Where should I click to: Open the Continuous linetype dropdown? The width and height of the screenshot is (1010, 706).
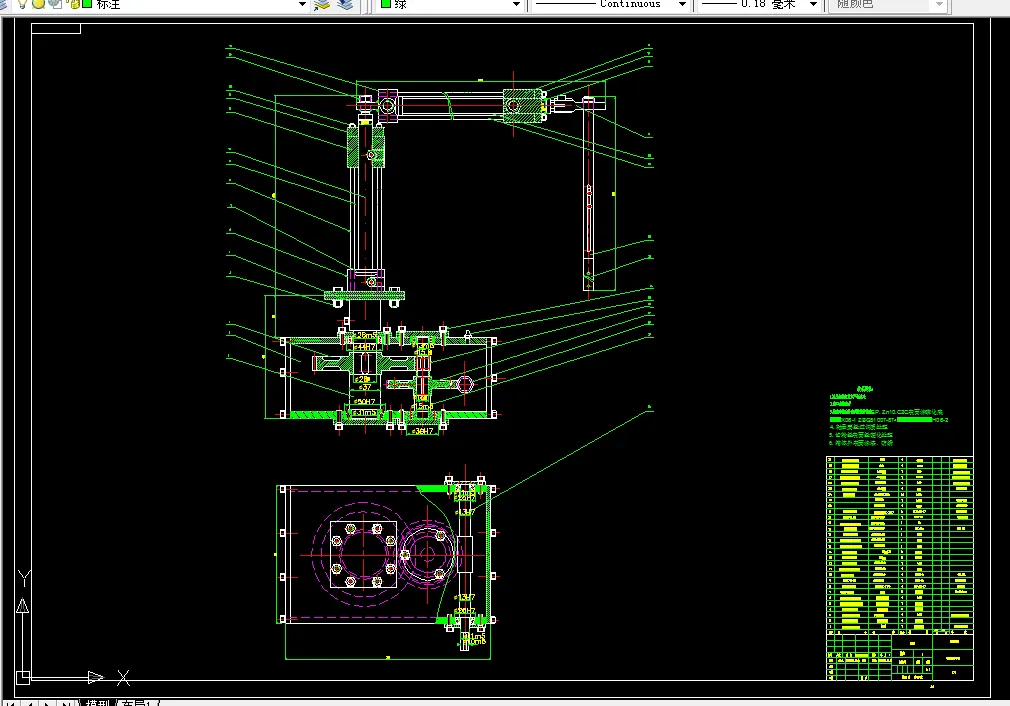pos(682,5)
